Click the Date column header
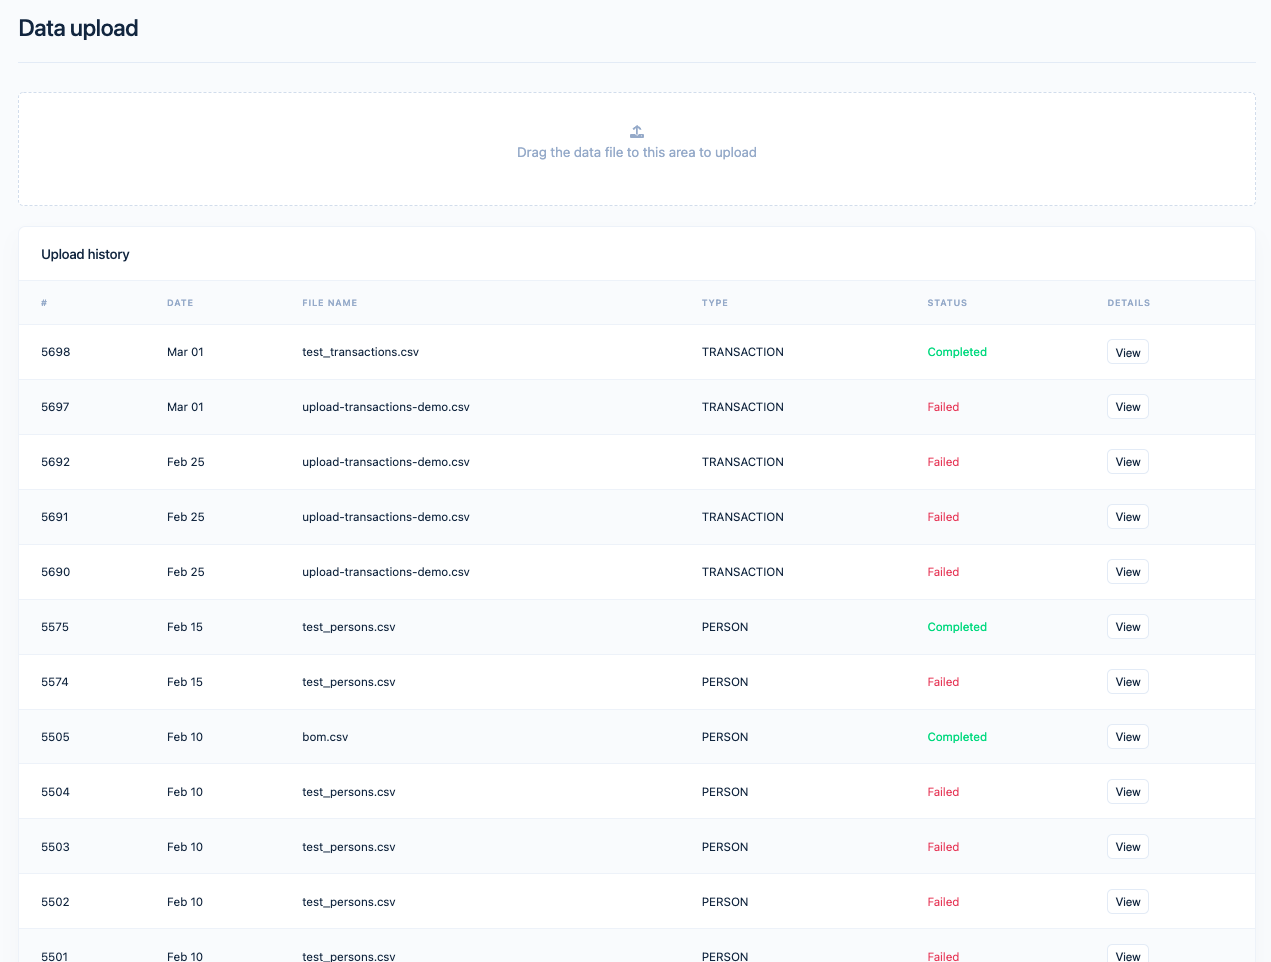This screenshot has height=962, width=1271. coord(180,303)
